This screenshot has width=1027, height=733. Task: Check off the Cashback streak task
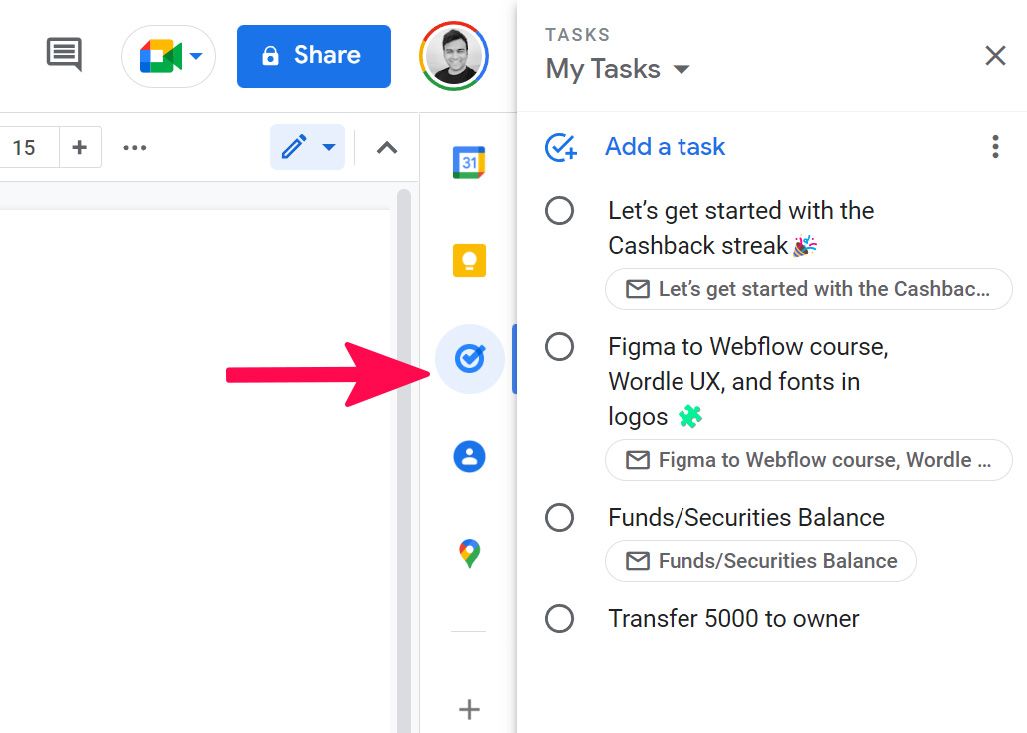point(559,210)
